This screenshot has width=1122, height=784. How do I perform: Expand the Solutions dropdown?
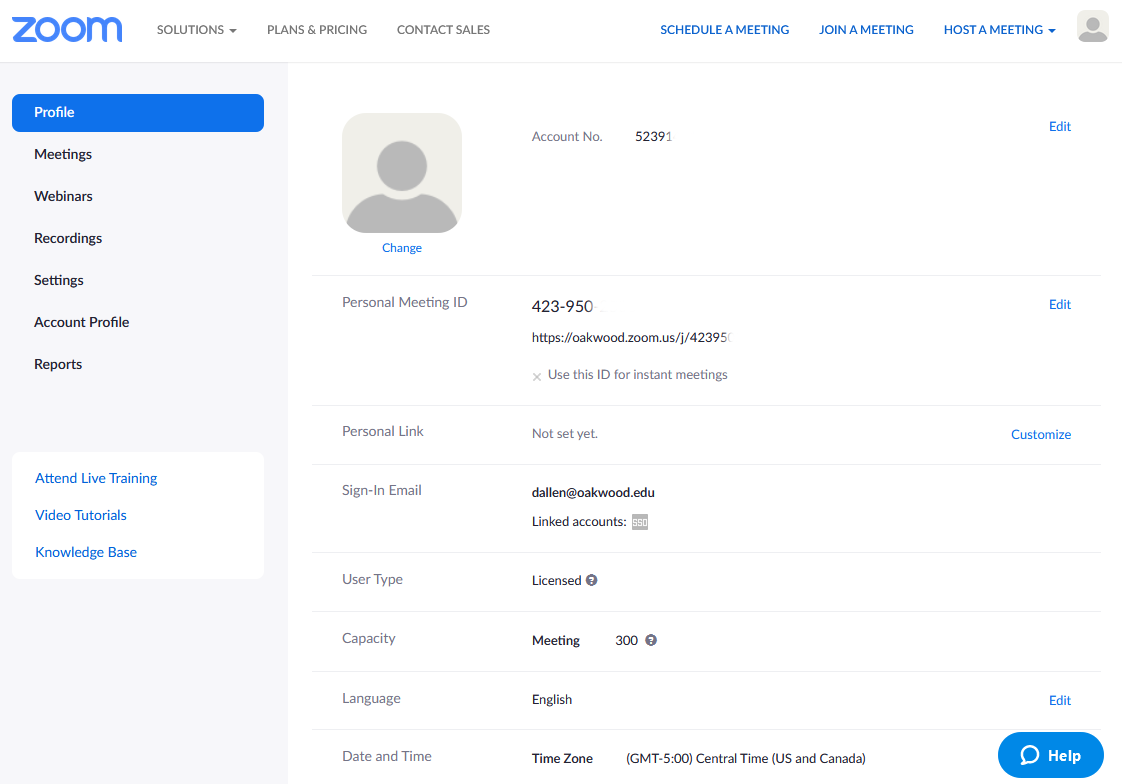(197, 30)
